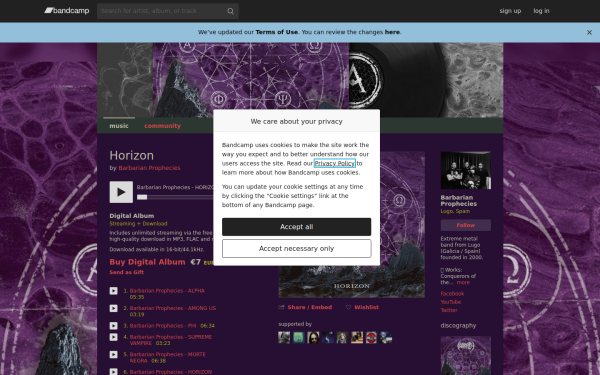Open the first supporter avatar
The image size is (600, 375).
click(284, 338)
